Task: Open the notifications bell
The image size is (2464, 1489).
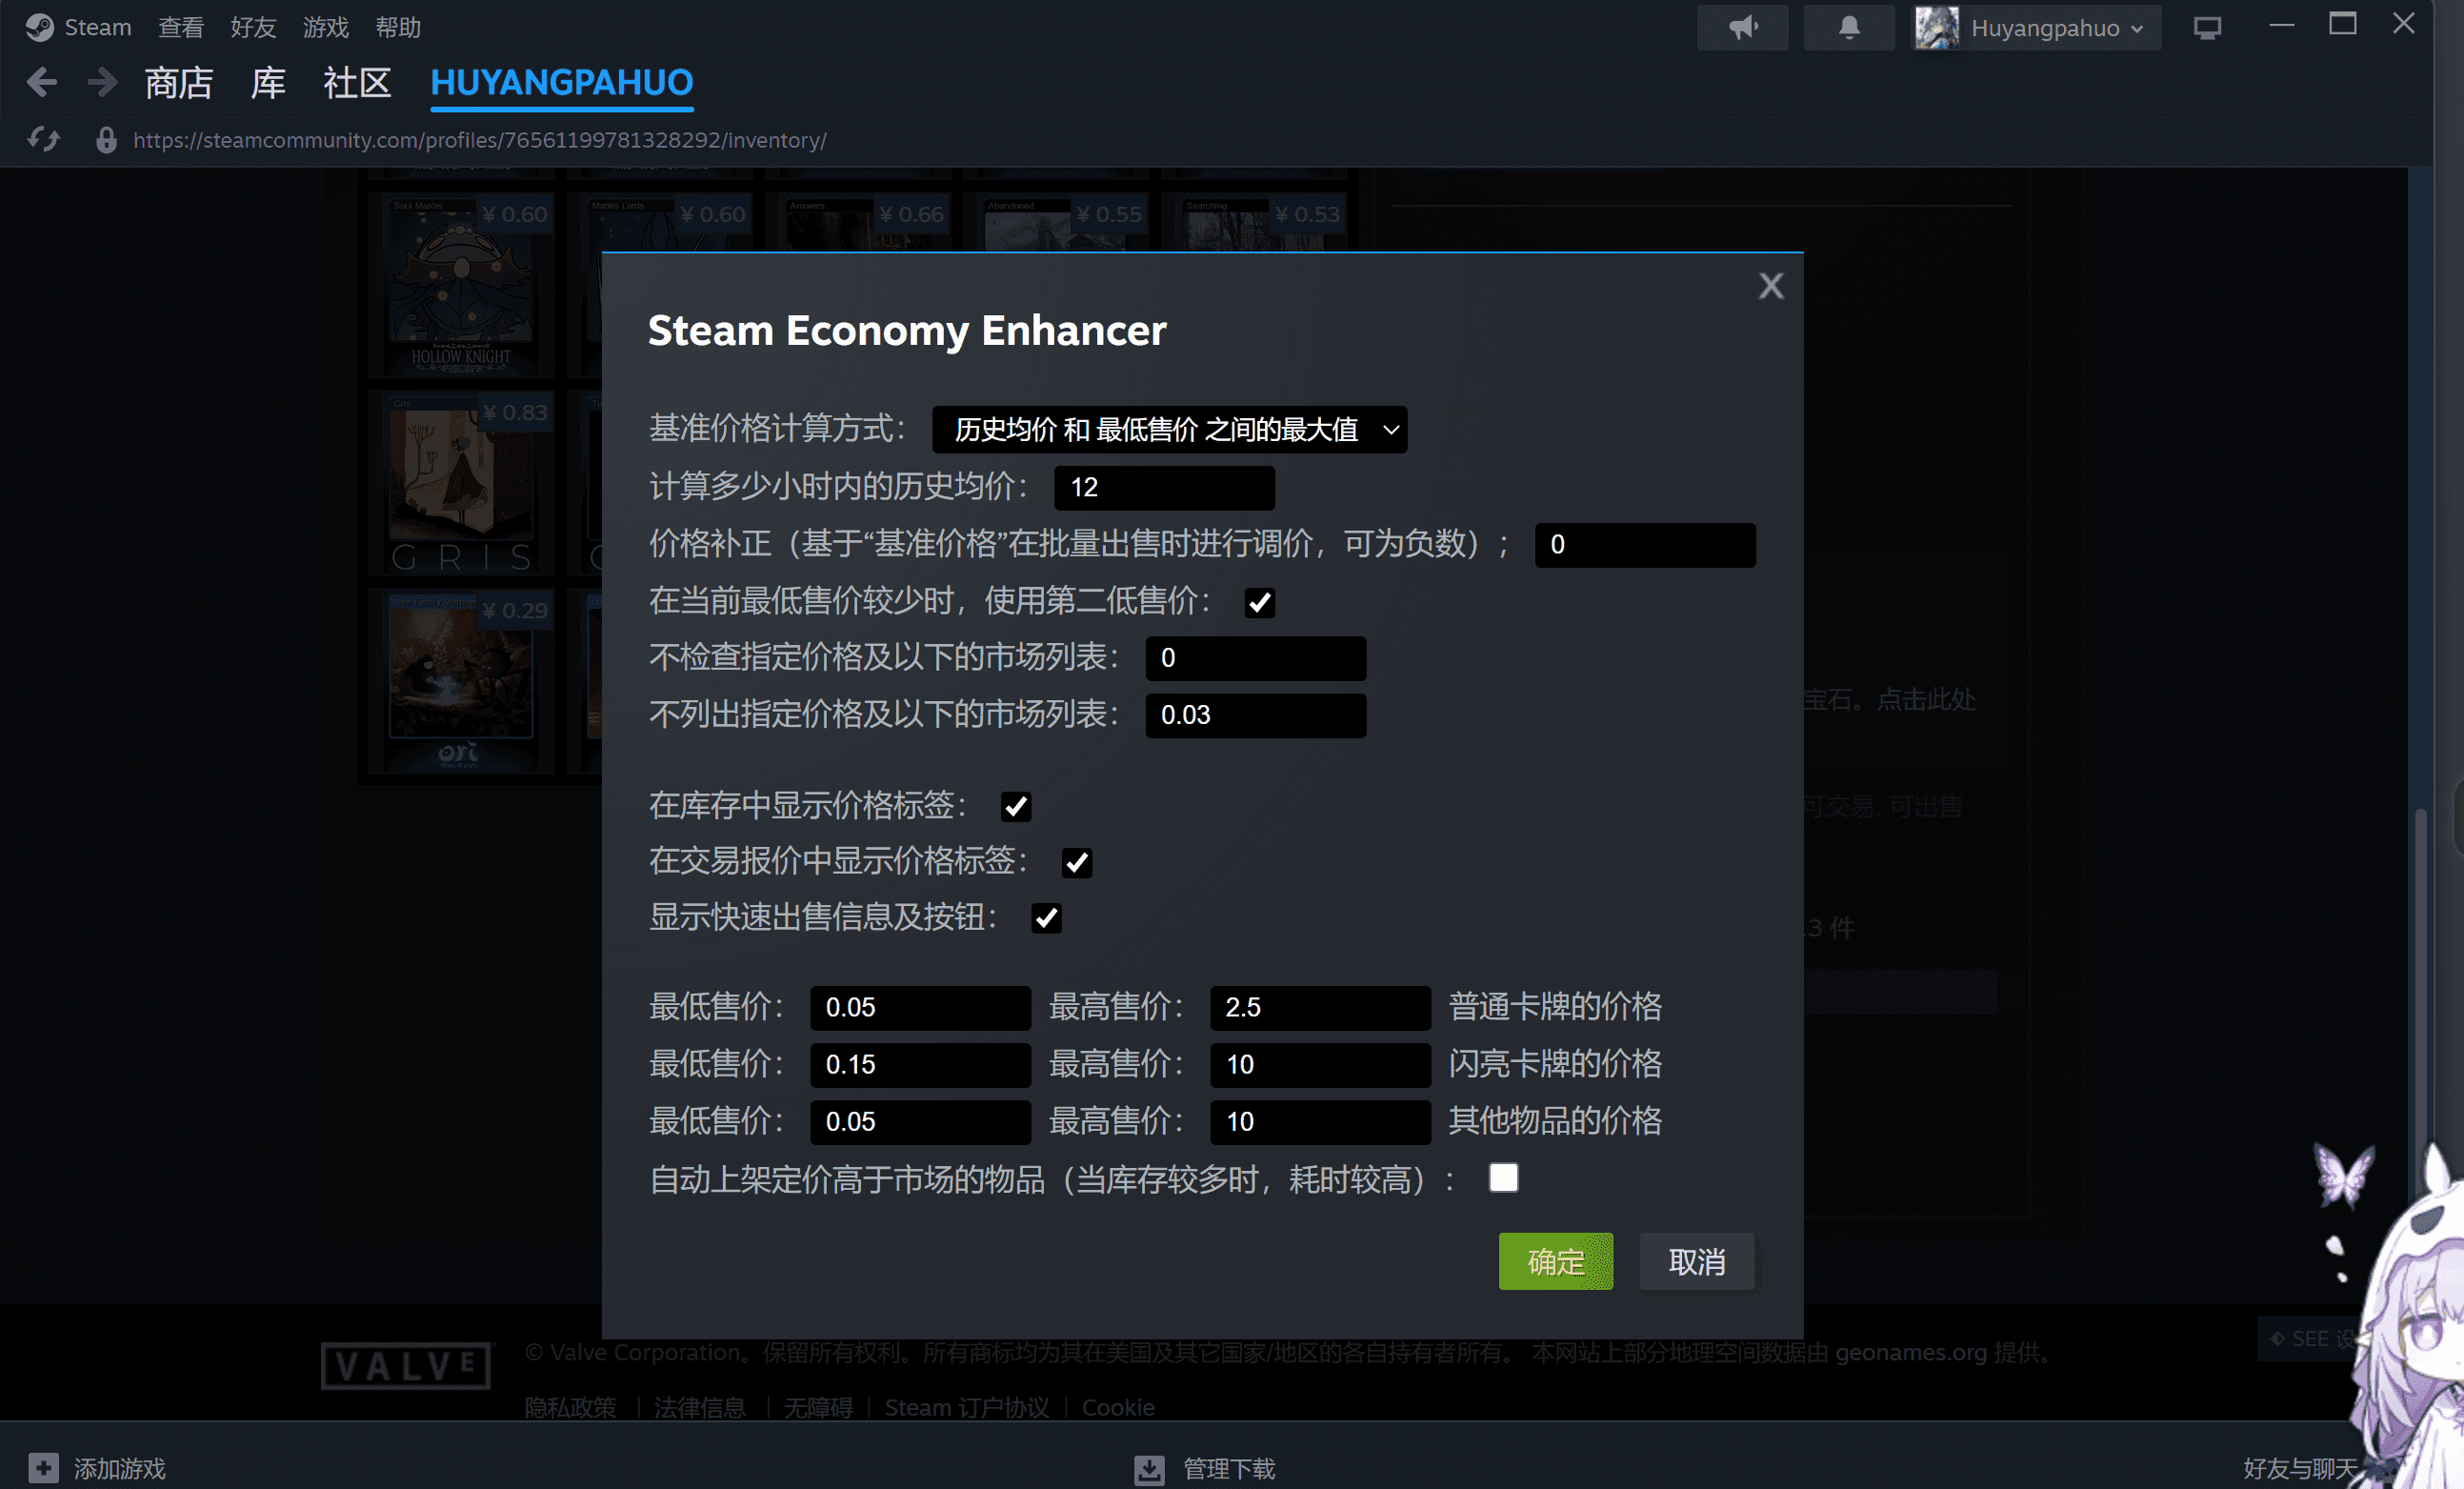Action: 1849,27
